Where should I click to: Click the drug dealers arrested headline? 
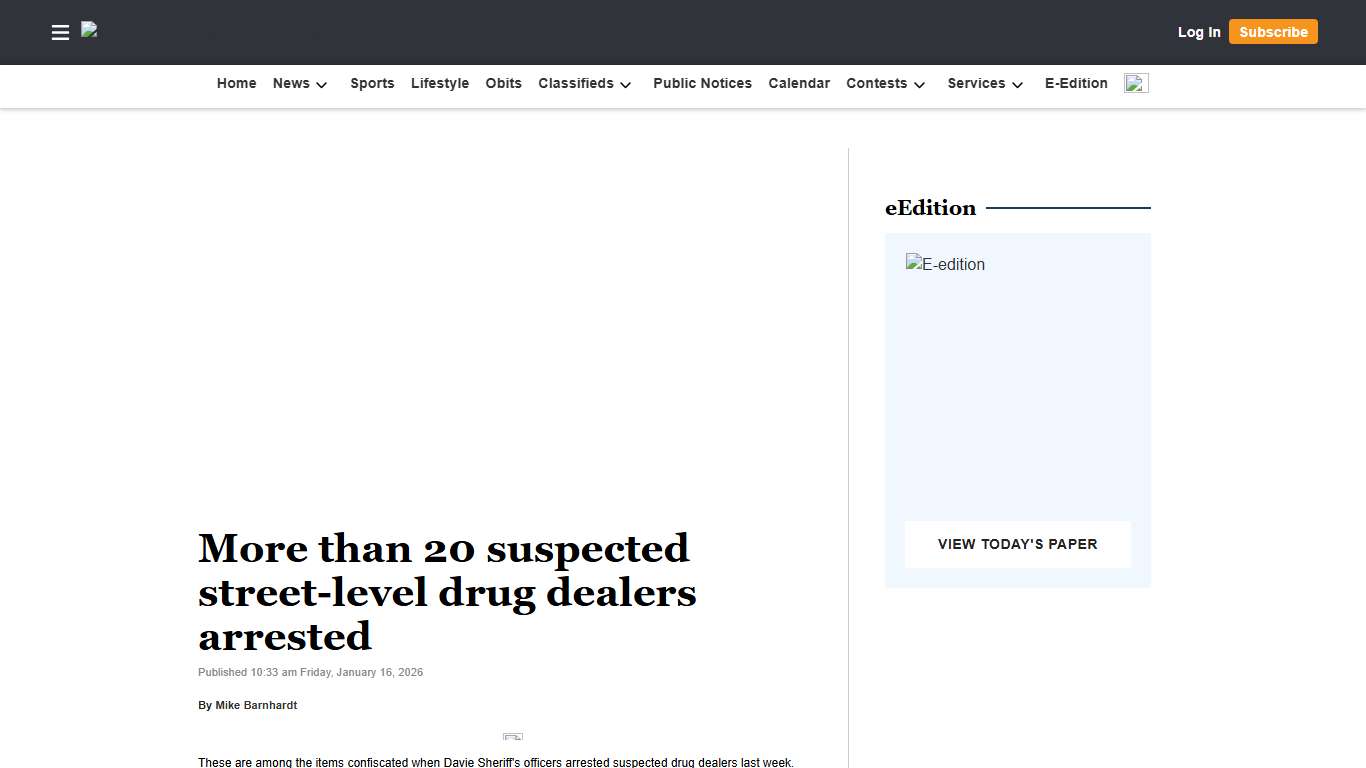tap(446, 592)
